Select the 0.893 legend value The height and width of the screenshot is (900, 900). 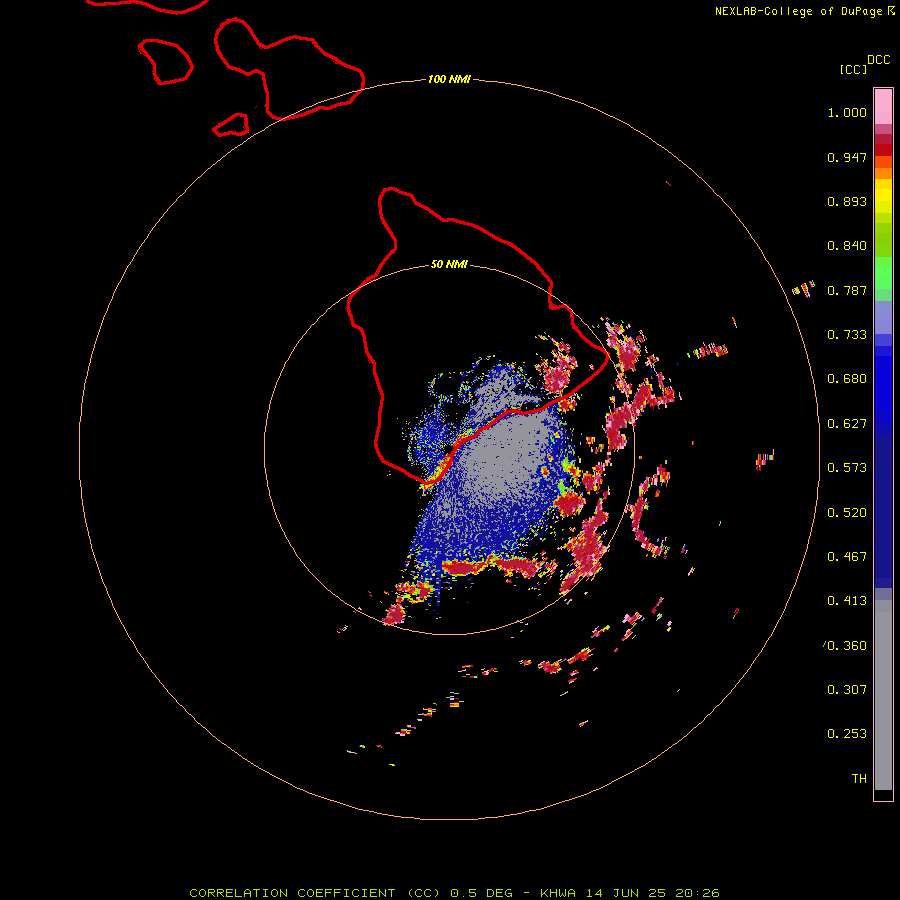coord(847,201)
